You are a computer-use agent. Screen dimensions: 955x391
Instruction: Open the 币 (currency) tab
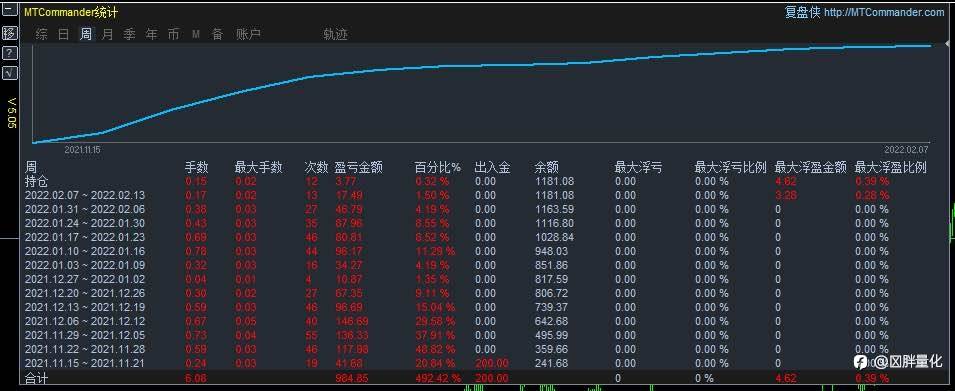coord(174,35)
